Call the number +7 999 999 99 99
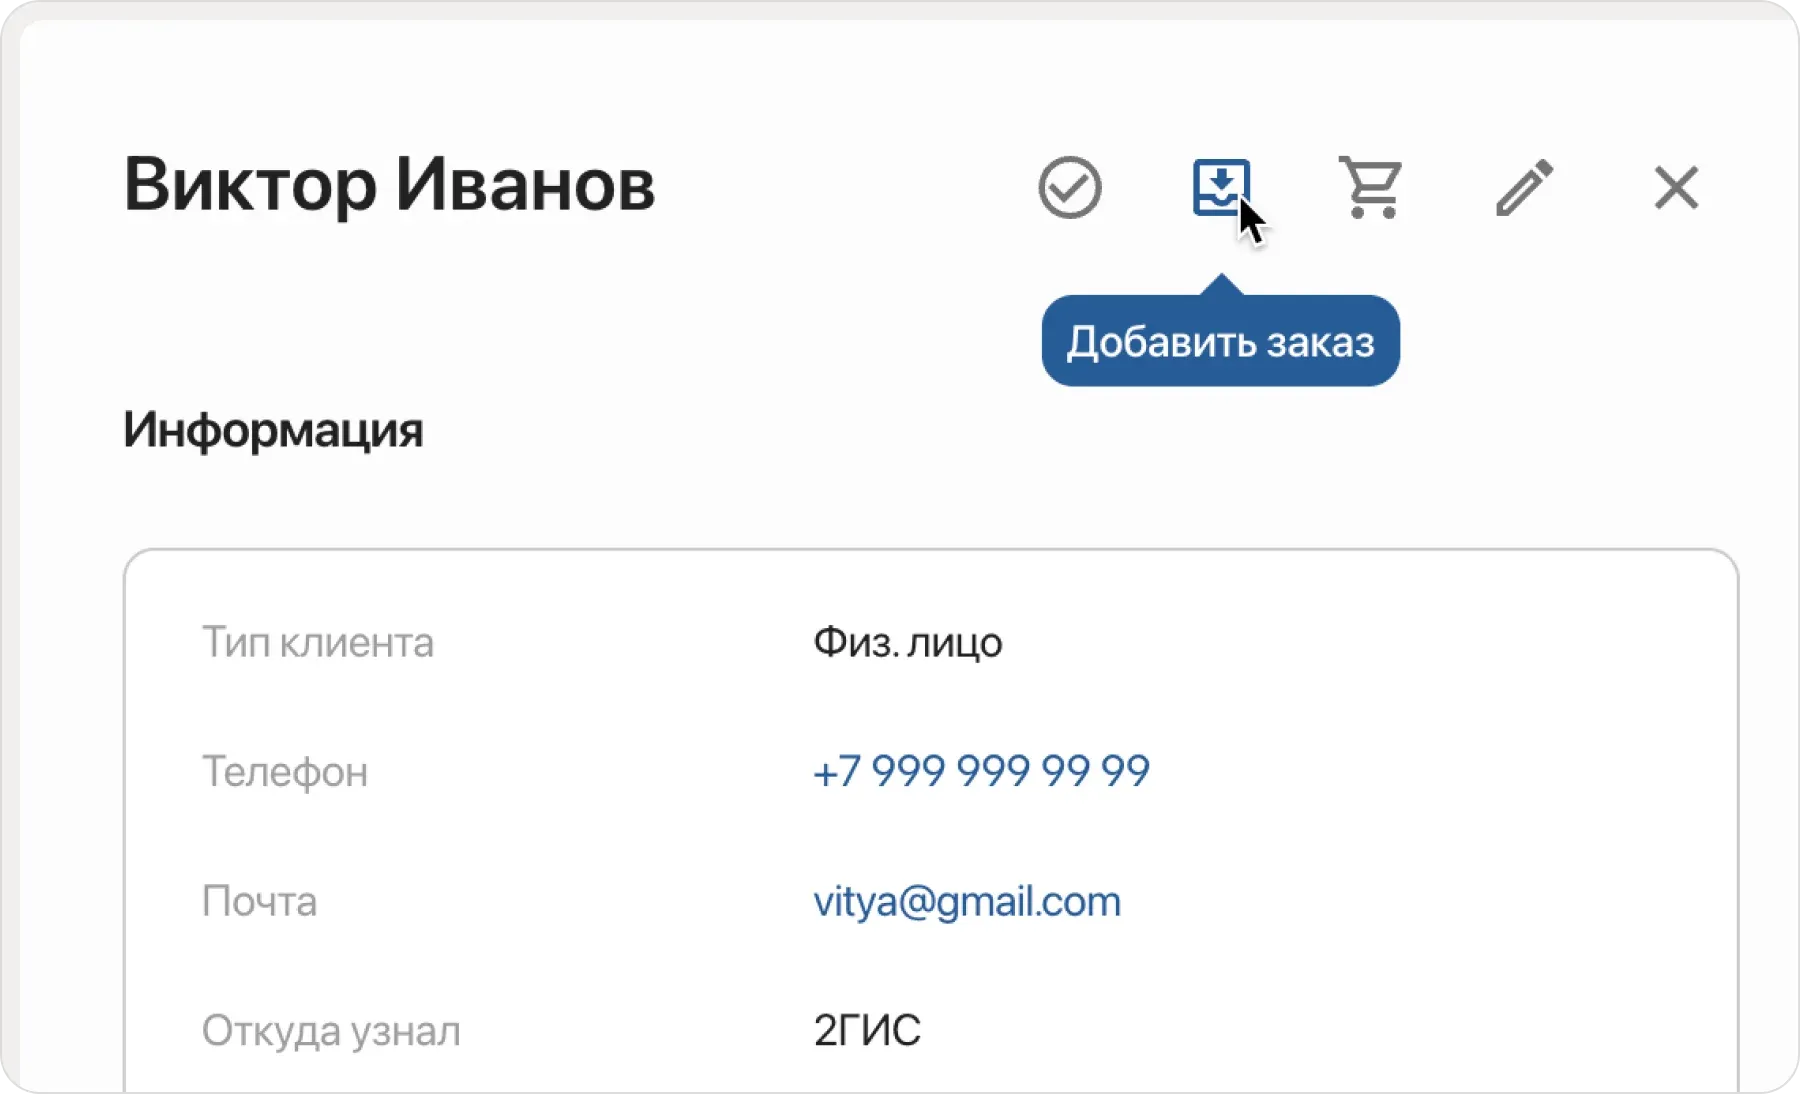 (983, 771)
